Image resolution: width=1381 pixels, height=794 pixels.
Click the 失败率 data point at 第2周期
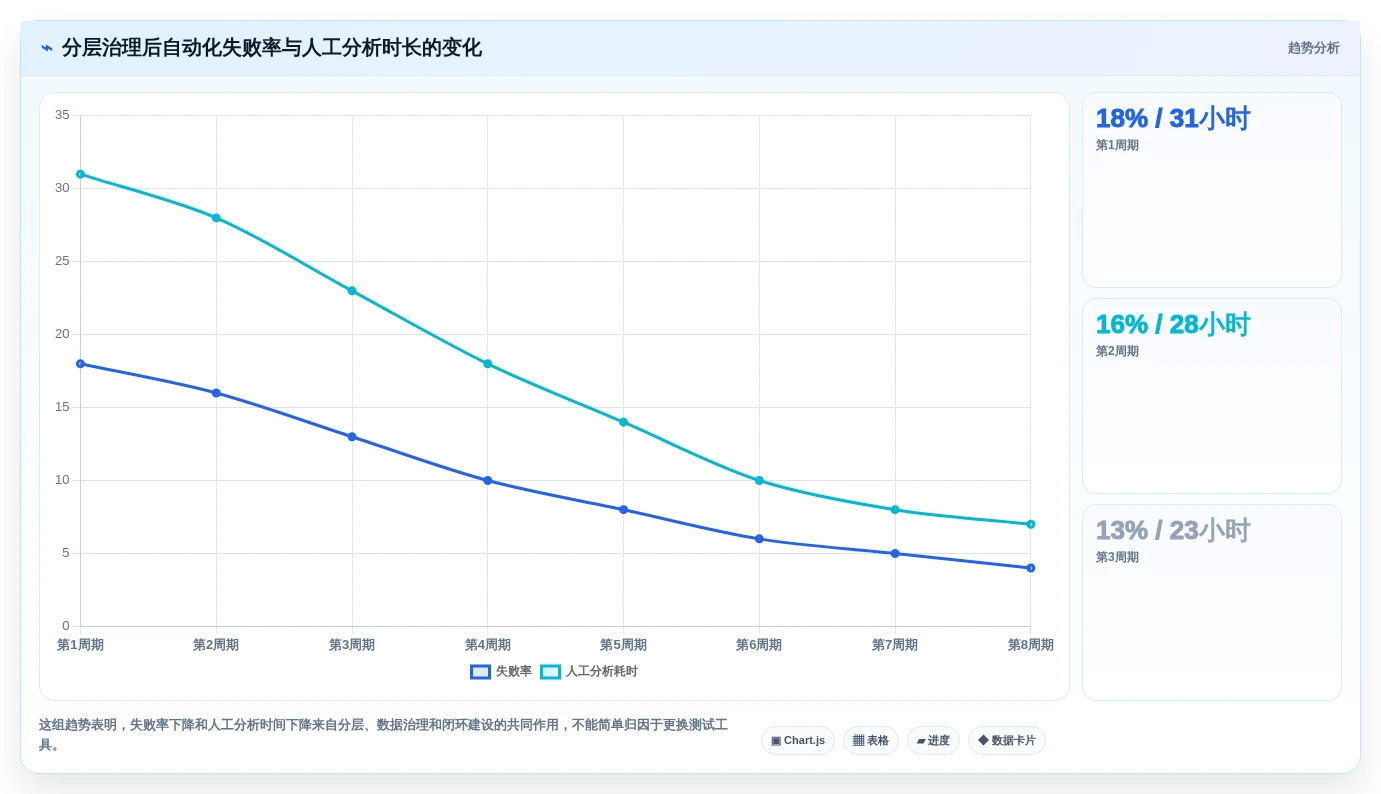(216, 393)
